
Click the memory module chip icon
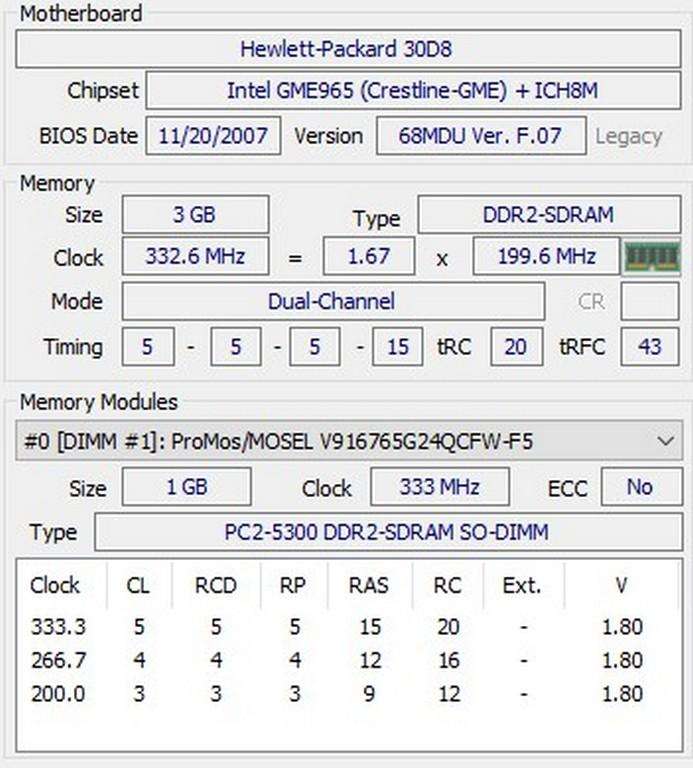(652, 256)
